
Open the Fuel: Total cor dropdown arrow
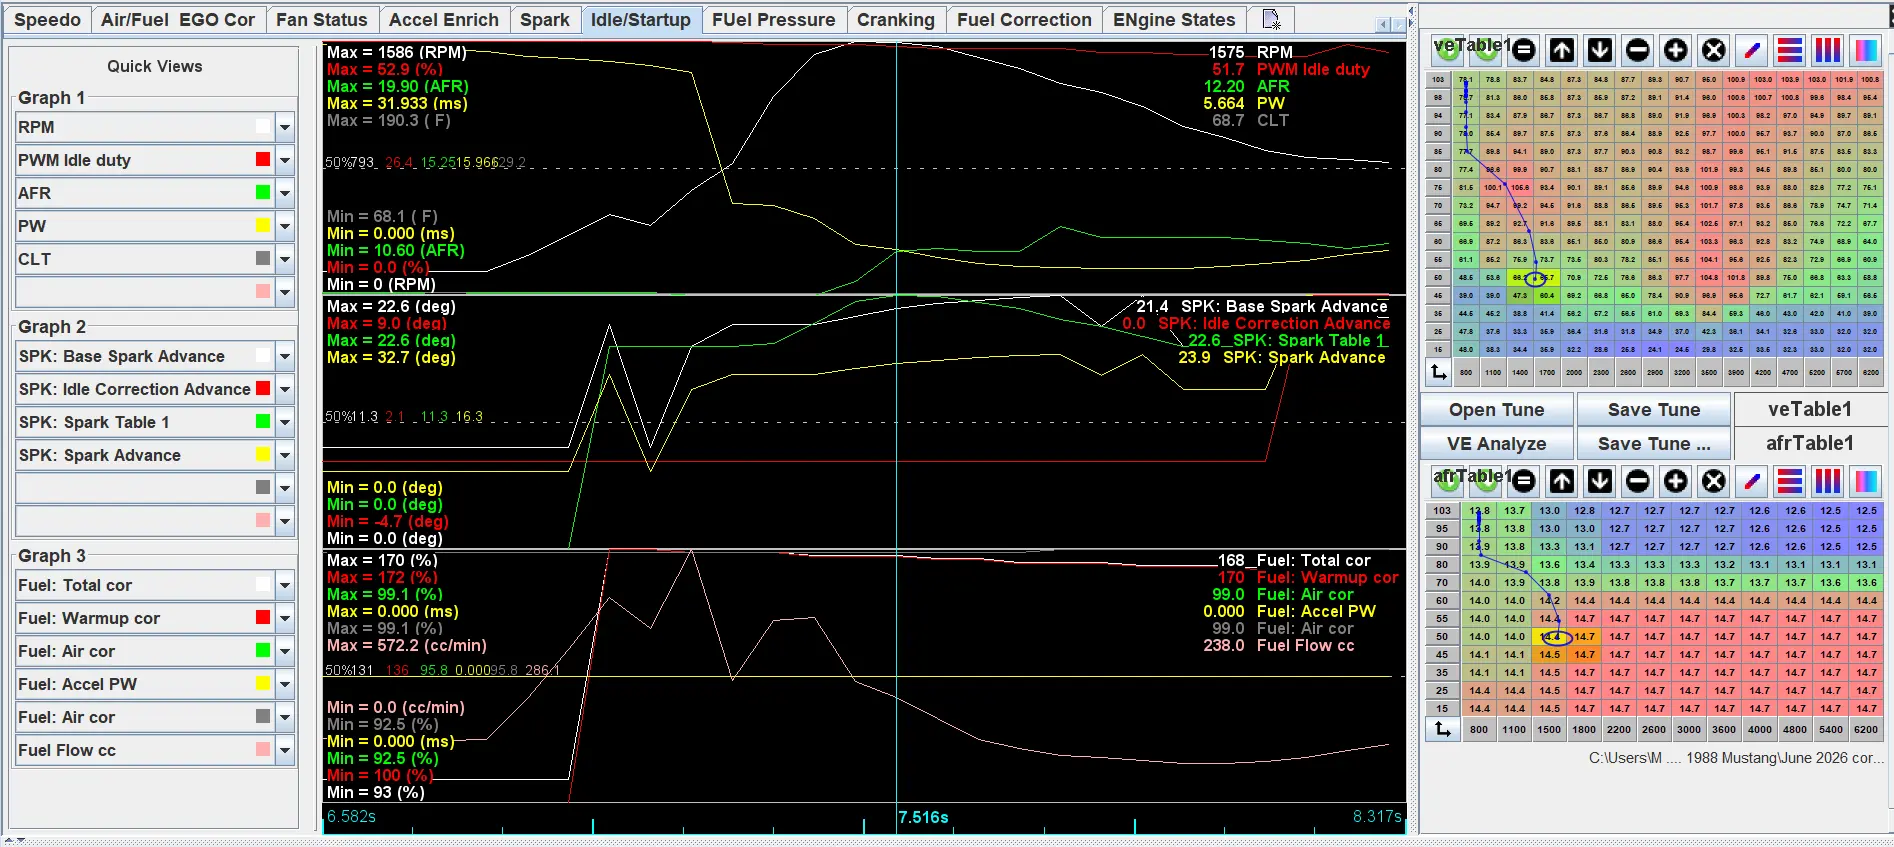285,585
